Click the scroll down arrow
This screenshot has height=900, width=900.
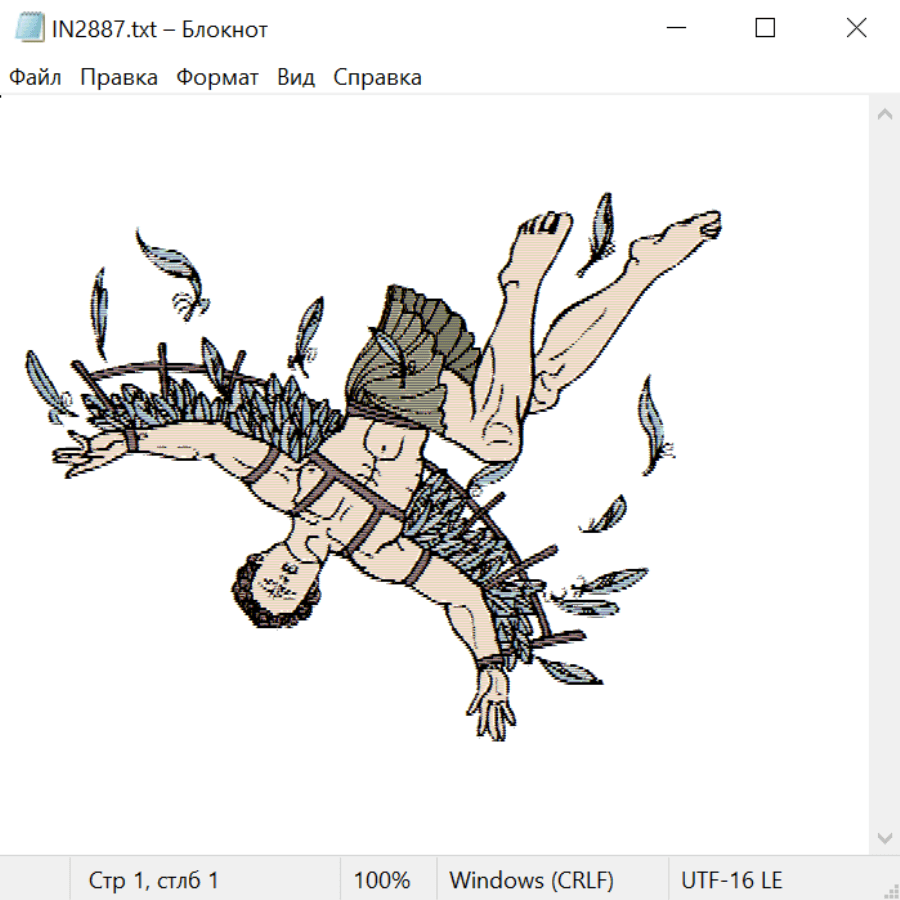pos(884,836)
